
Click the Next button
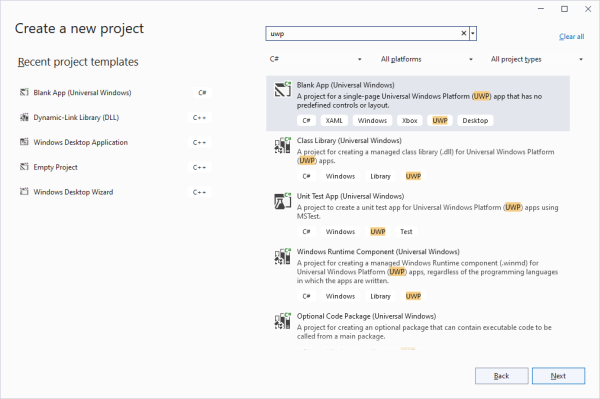click(558, 376)
